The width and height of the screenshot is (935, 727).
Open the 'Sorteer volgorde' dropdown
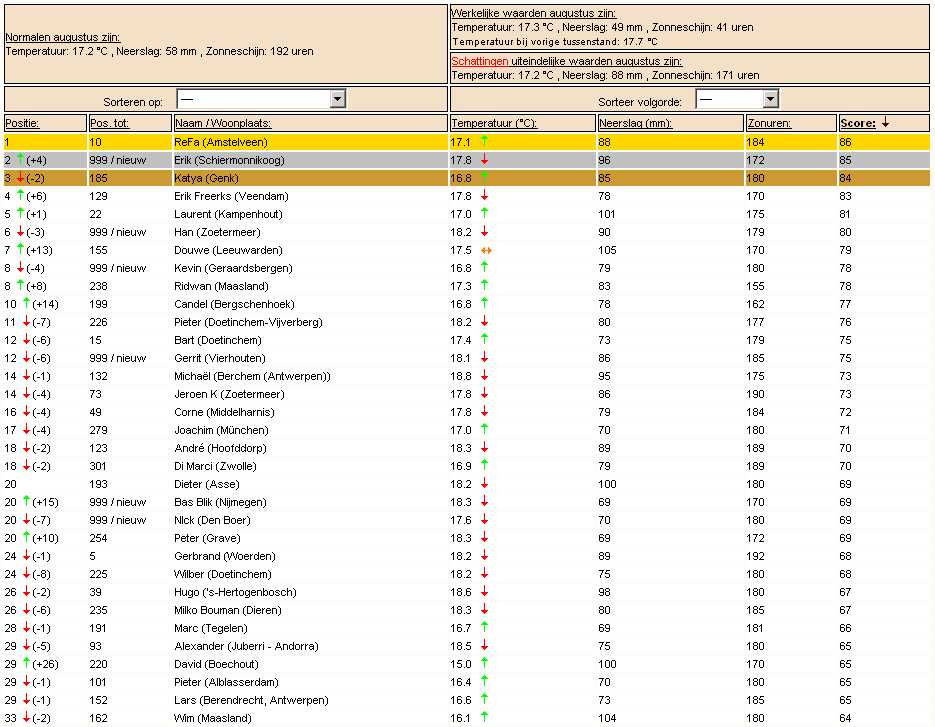coord(737,99)
